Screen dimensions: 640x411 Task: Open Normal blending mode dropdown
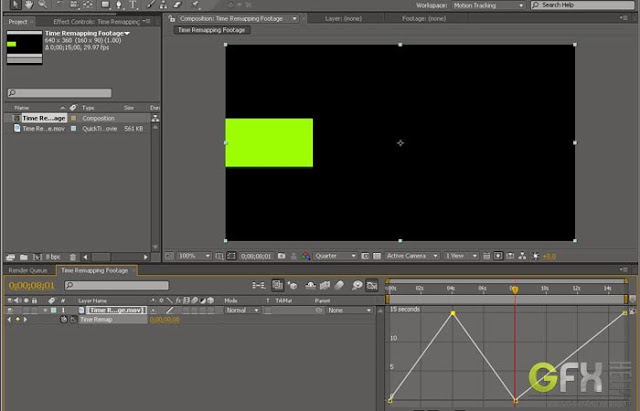pyautogui.click(x=242, y=310)
